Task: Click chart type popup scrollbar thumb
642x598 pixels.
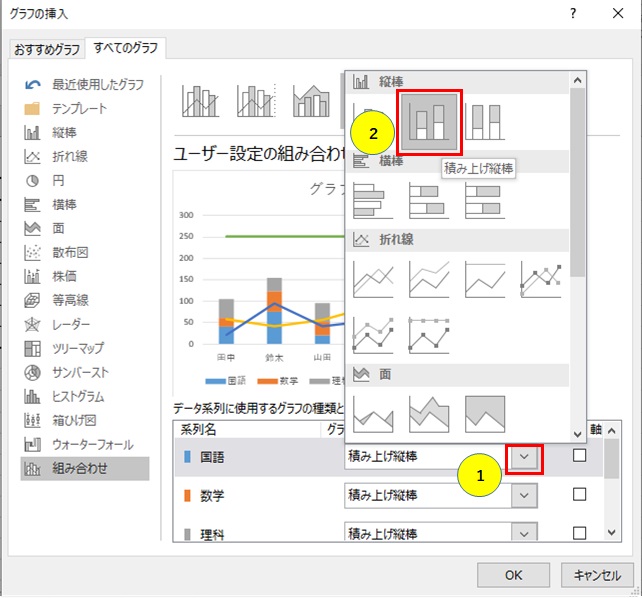Action: coord(577,182)
